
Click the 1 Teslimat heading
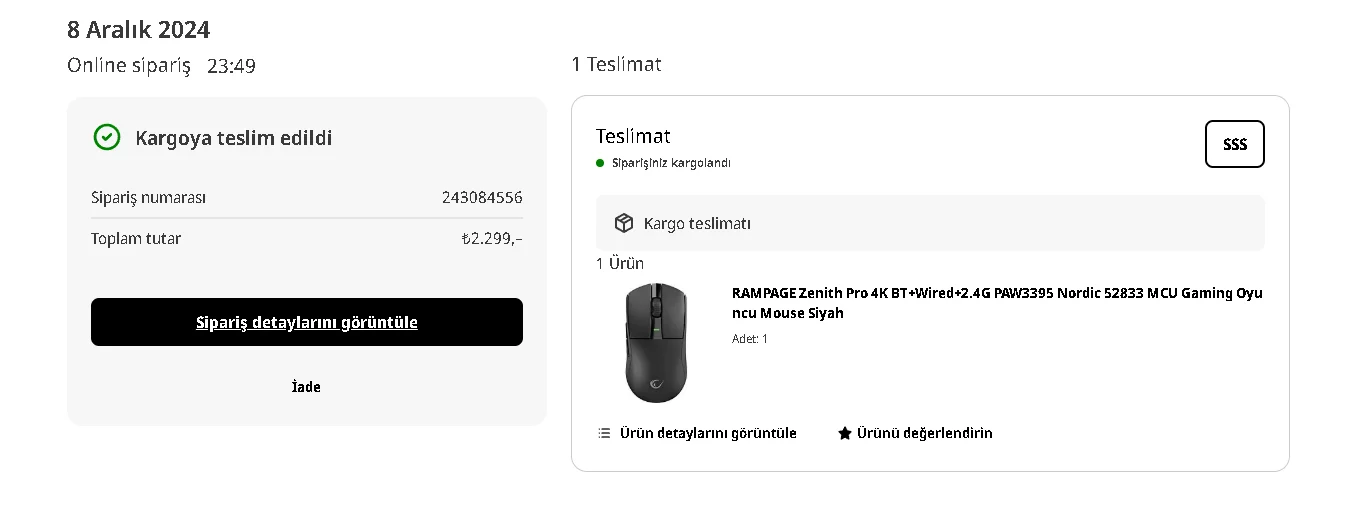pos(616,64)
